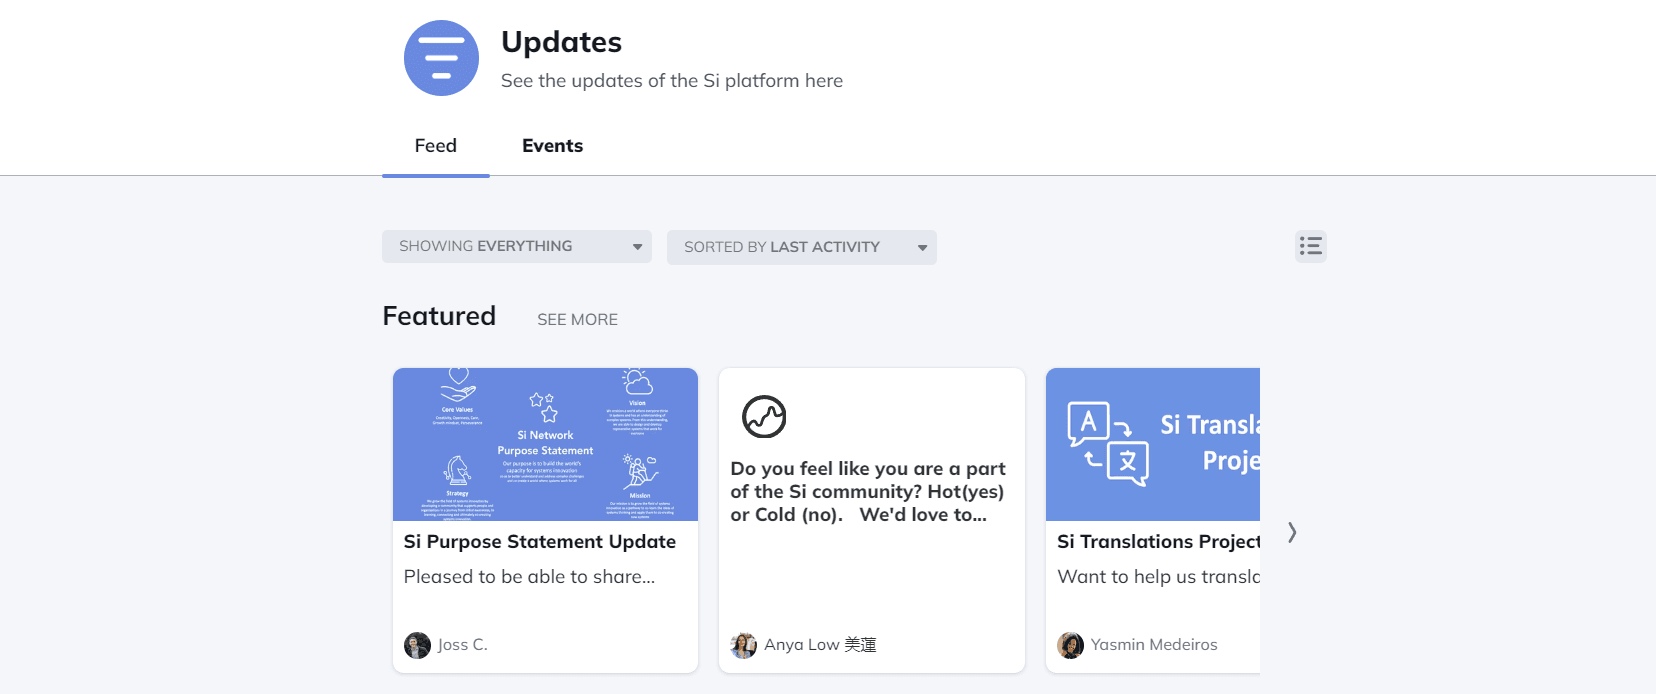Click the SEE MORE link next to Featured

pyautogui.click(x=578, y=319)
